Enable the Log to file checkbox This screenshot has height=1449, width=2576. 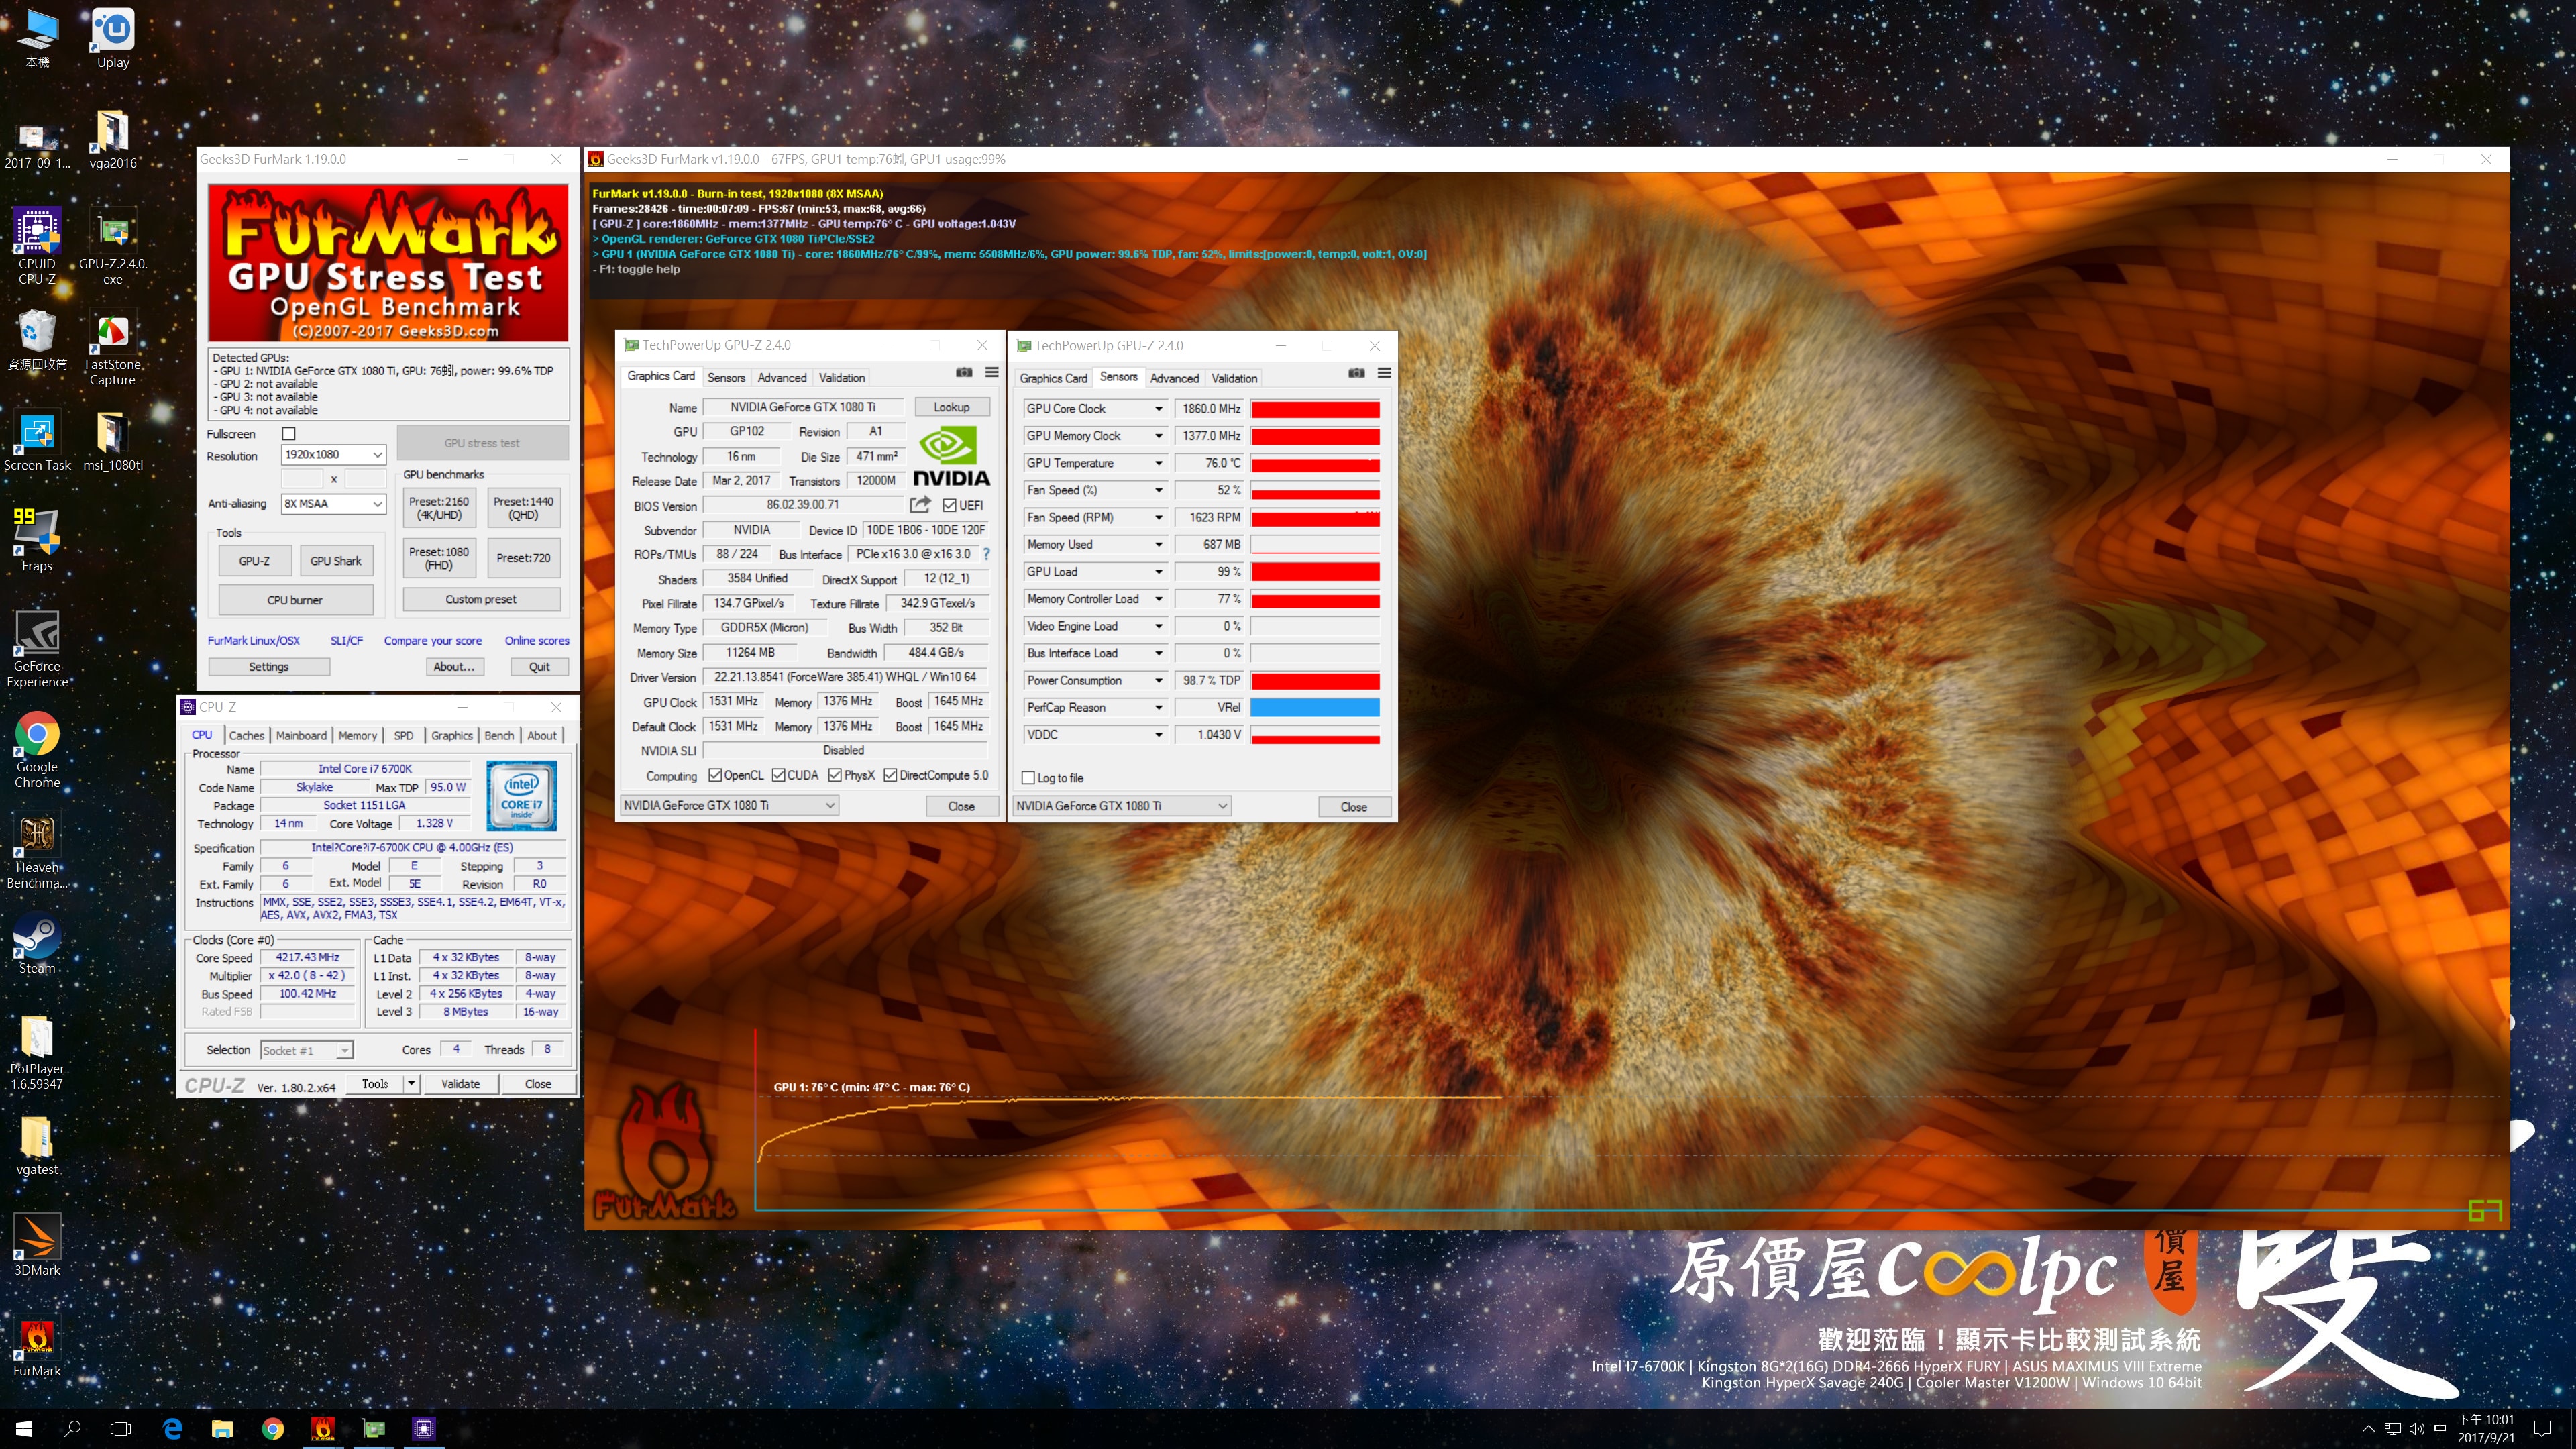point(1027,778)
